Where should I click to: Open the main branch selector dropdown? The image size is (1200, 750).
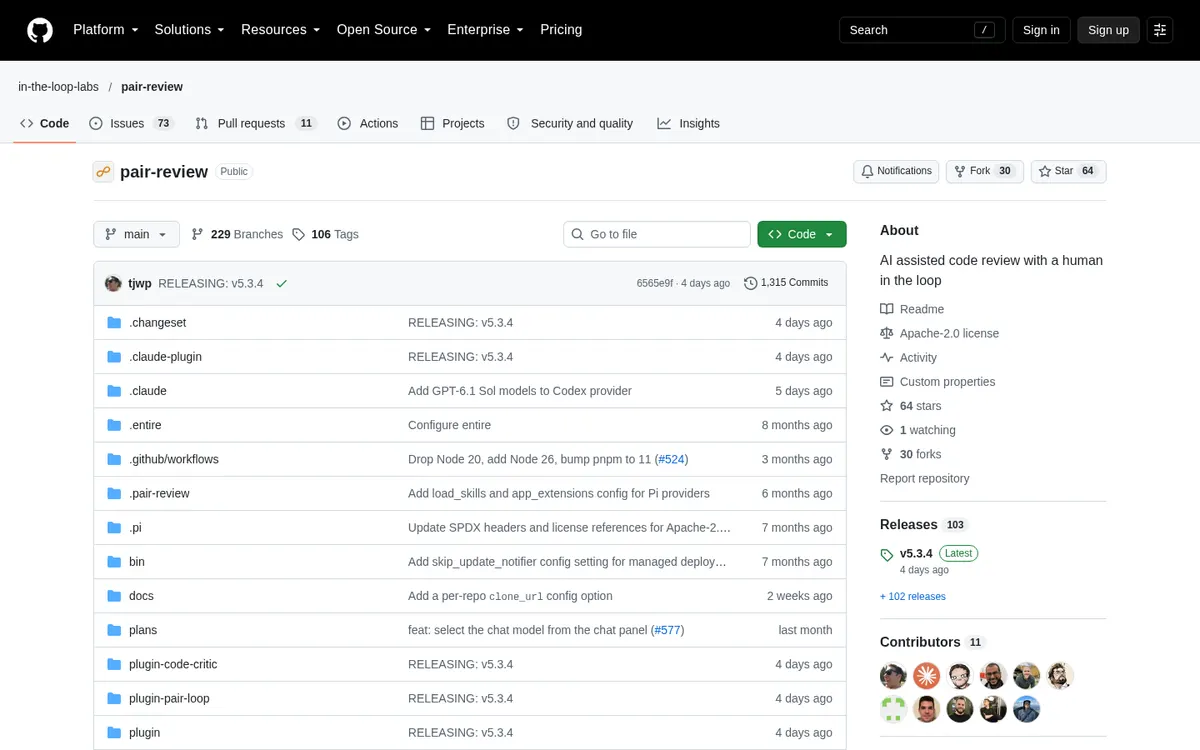click(136, 234)
